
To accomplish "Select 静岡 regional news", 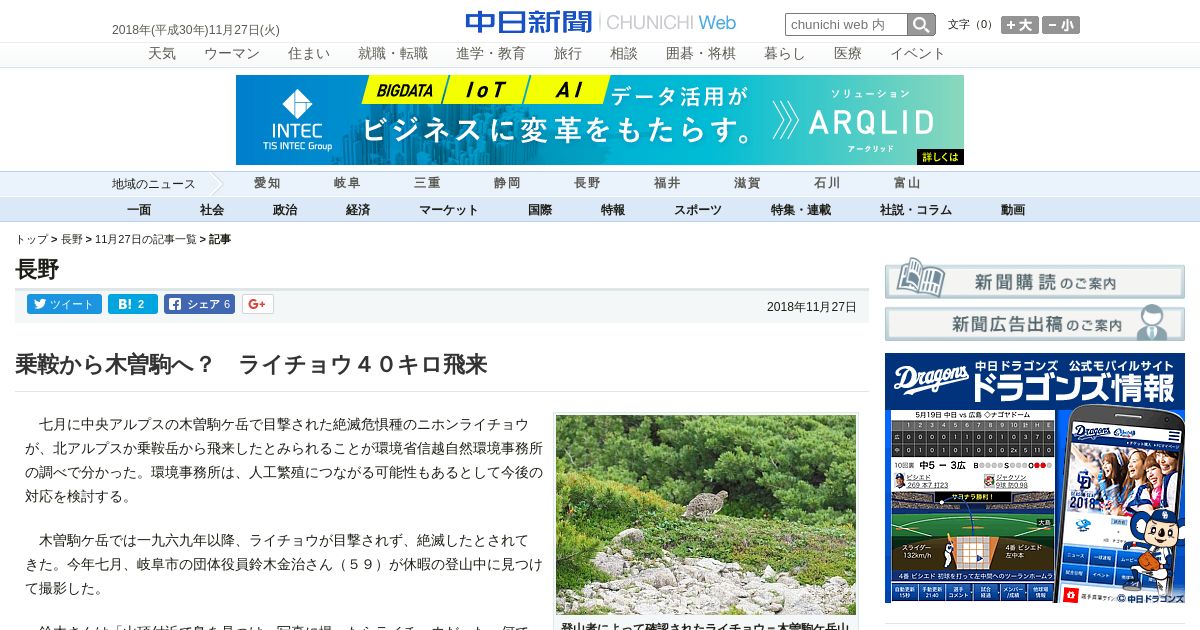I will [x=507, y=184].
